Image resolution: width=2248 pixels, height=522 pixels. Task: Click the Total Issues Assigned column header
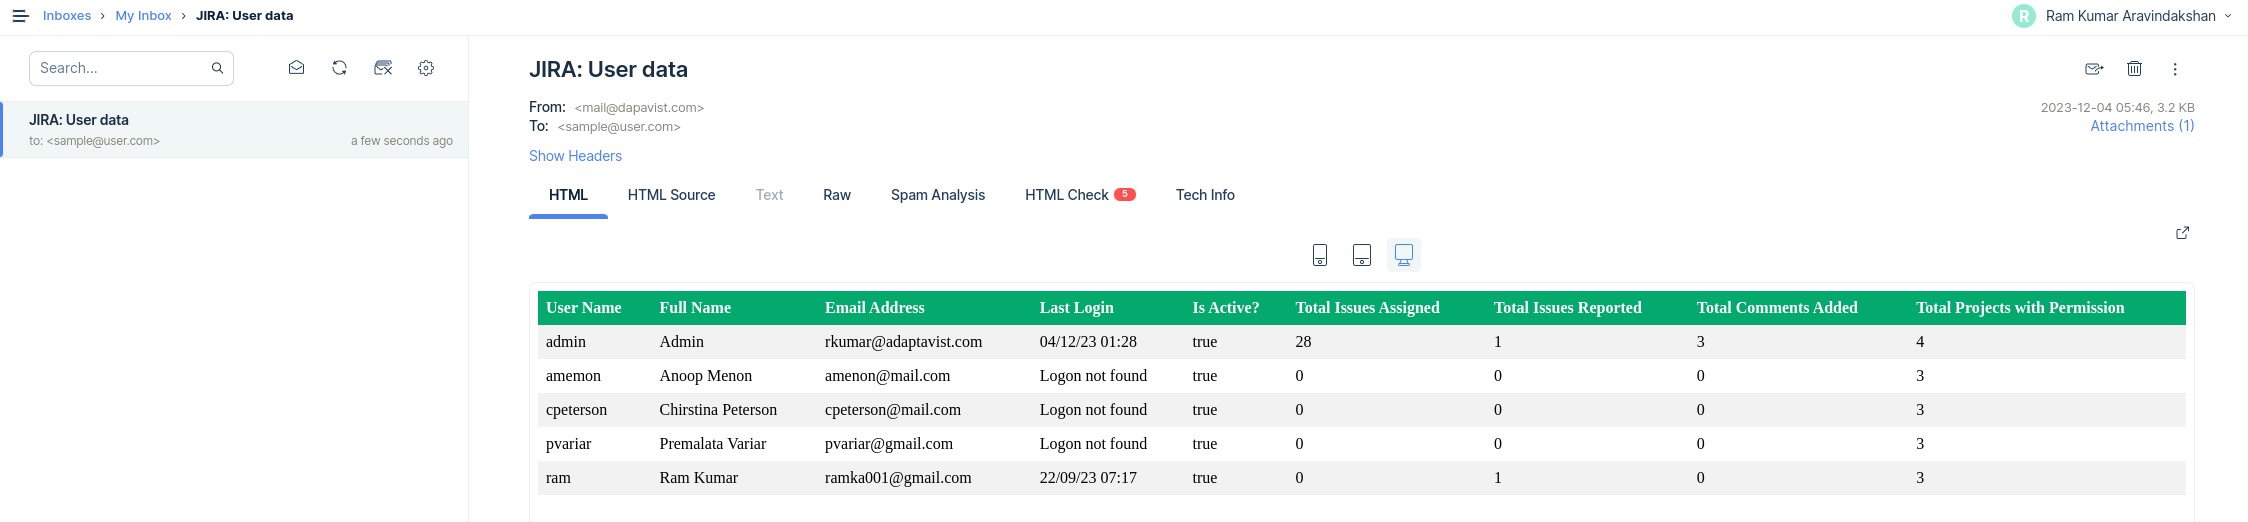pyautogui.click(x=1367, y=308)
